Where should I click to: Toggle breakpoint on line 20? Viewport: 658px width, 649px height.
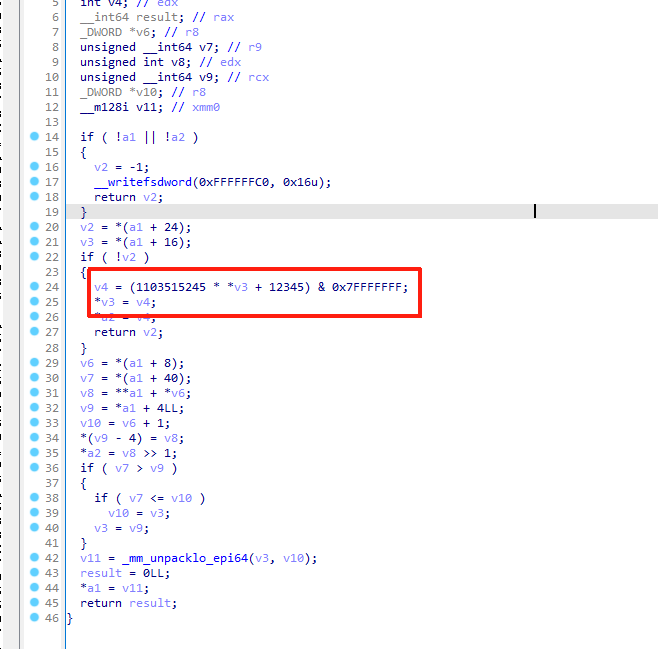click(x=35, y=227)
